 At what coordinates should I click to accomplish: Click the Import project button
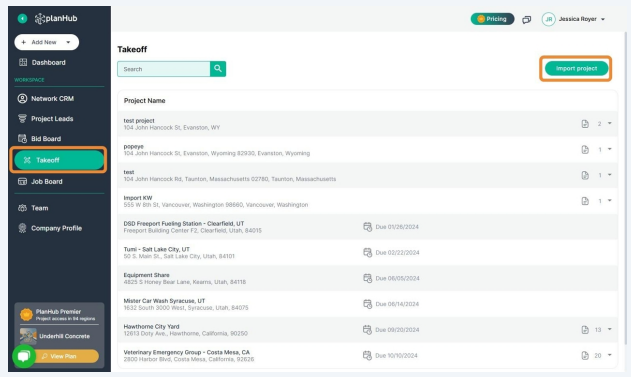(576, 68)
